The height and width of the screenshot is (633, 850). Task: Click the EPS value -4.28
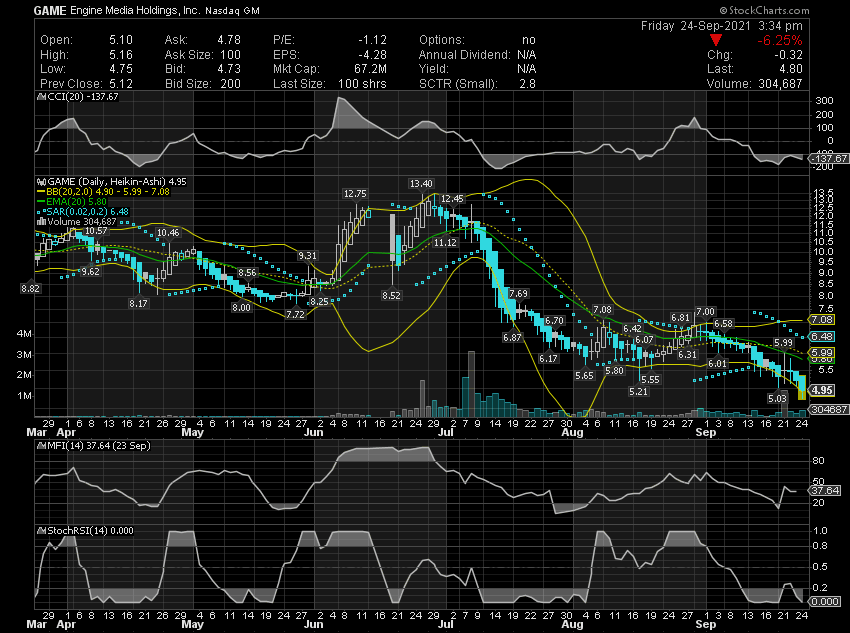pos(372,55)
